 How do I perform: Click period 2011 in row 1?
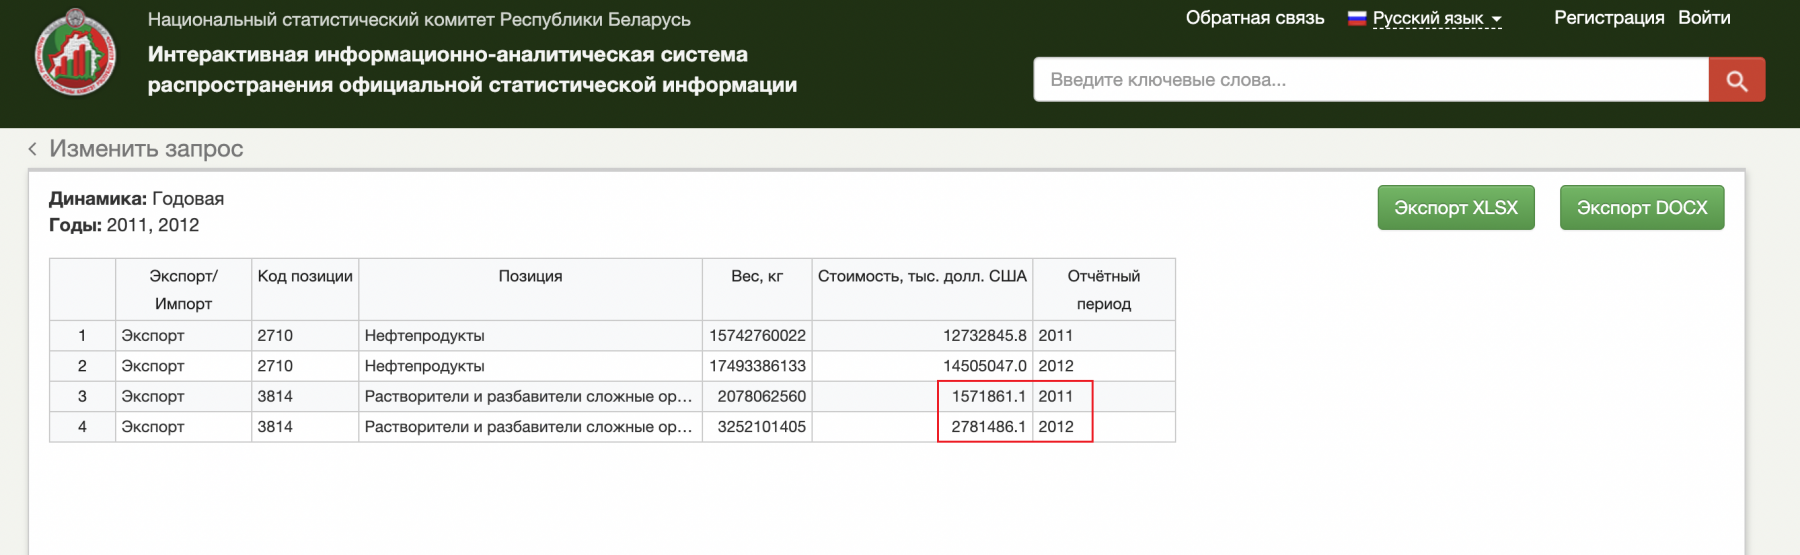click(1056, 336)
